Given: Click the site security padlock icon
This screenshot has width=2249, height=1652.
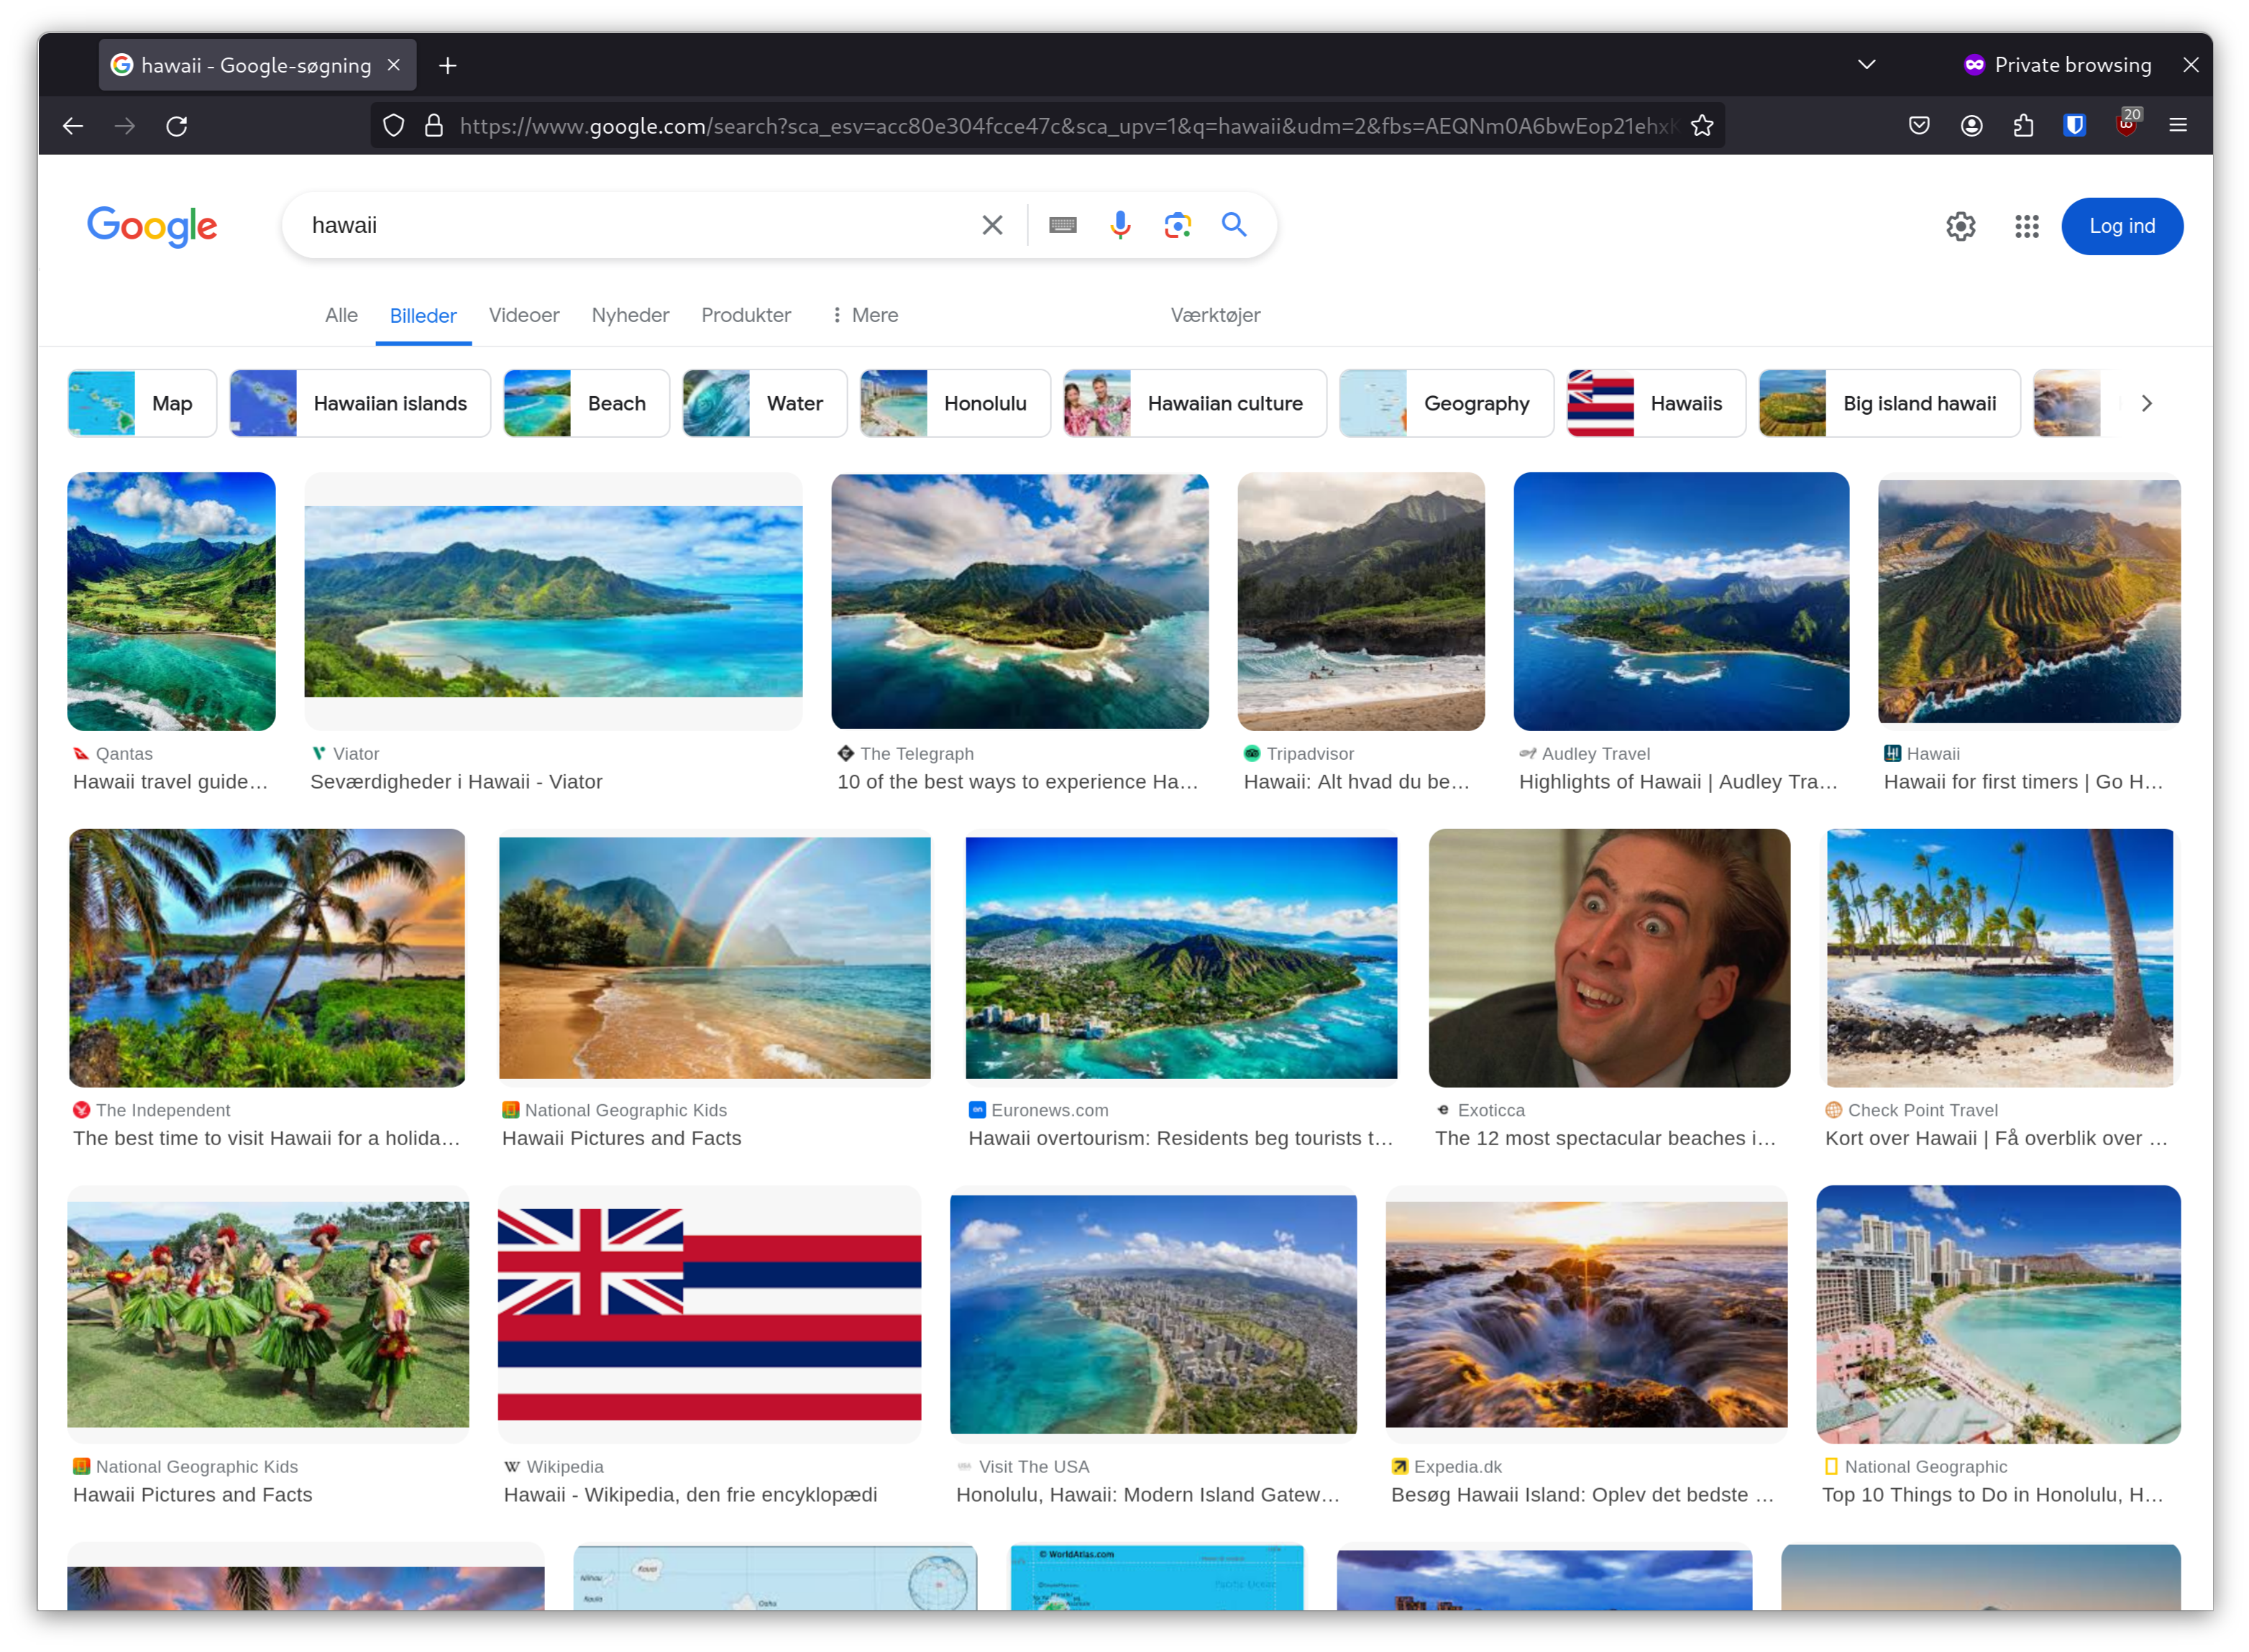Looking at the screenshot, I should tap(434, 126).
